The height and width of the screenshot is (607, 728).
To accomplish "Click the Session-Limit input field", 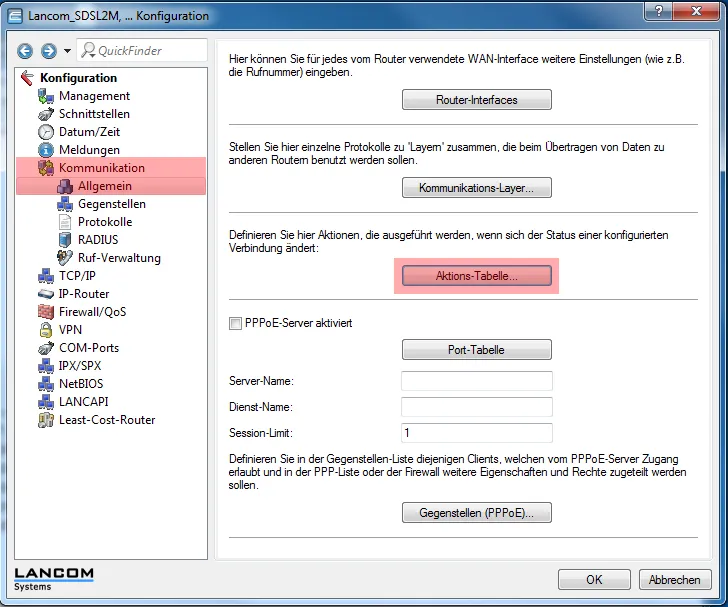I will [x=477, y=433].
